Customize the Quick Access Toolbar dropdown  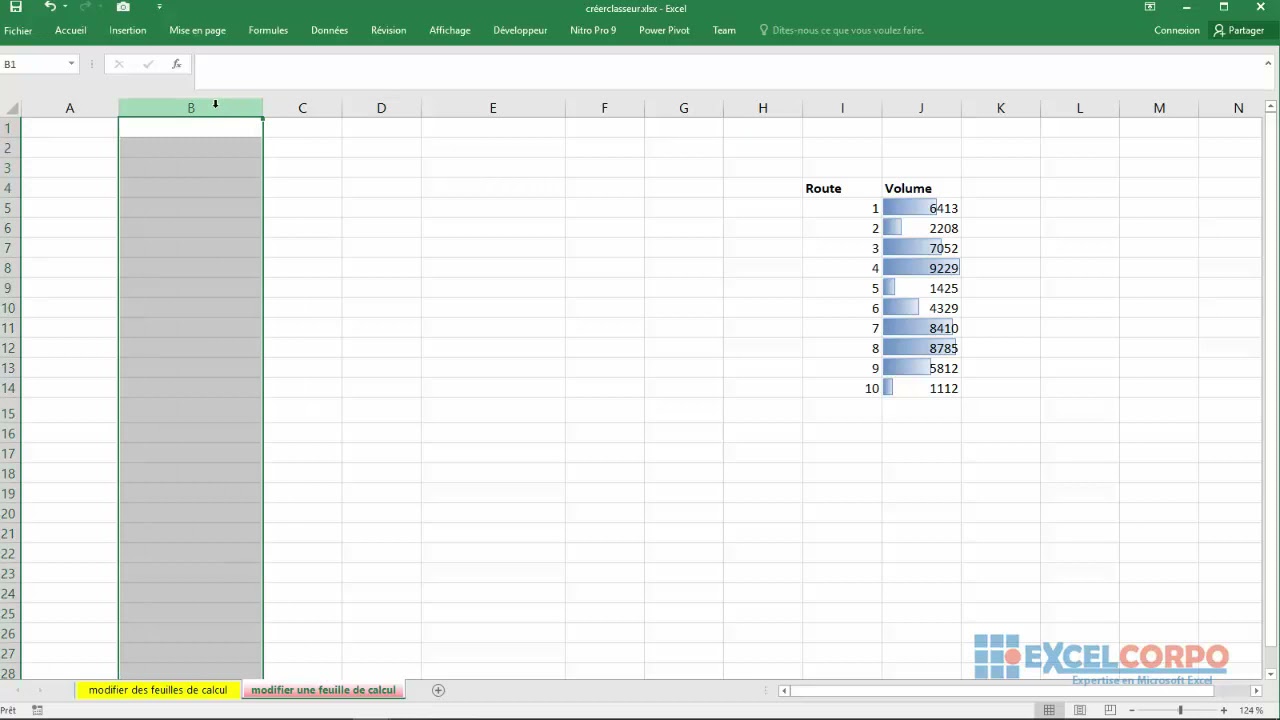[x=159, y=7]
